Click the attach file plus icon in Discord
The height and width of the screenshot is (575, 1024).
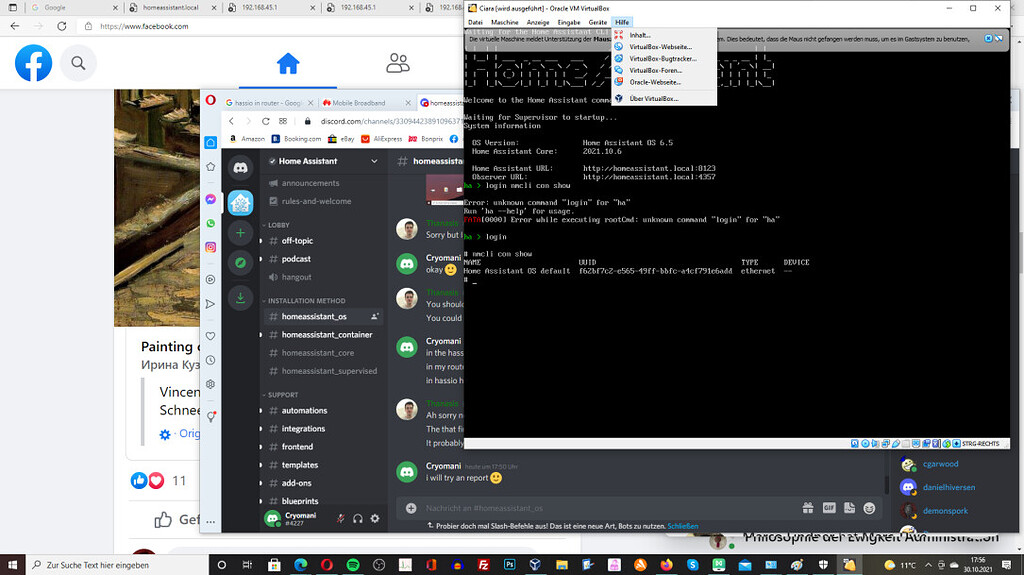point(411,508)
